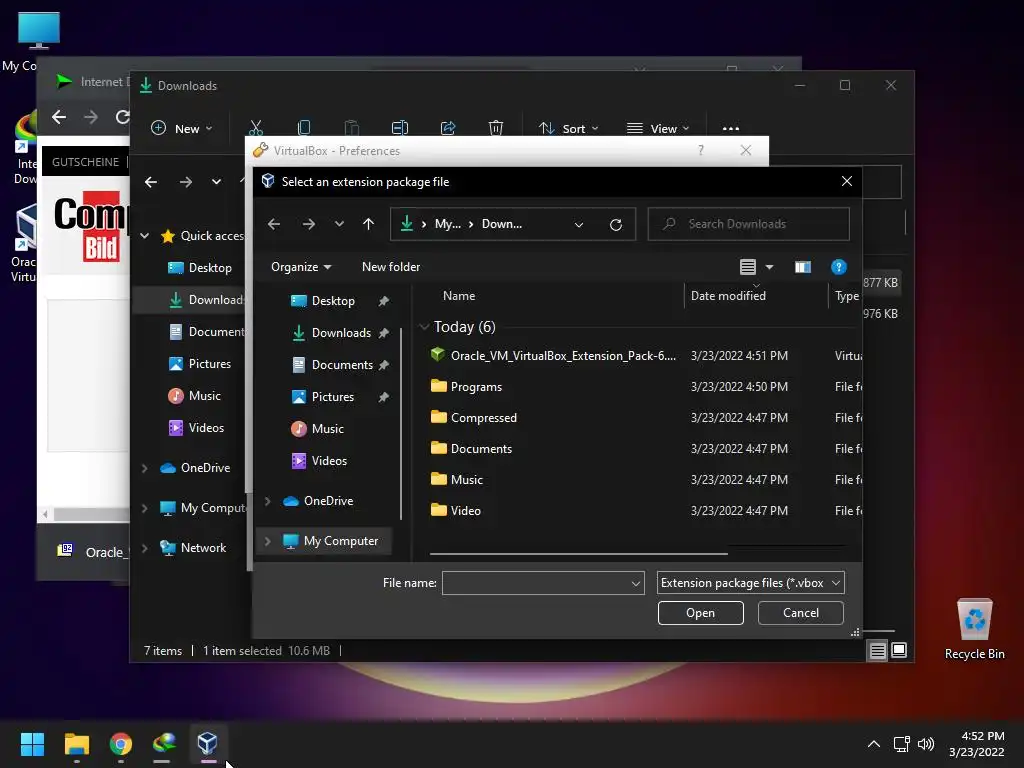Change the view layout icon in dialog
This screenshot has width=1024, height=768.
coord(748,266)
